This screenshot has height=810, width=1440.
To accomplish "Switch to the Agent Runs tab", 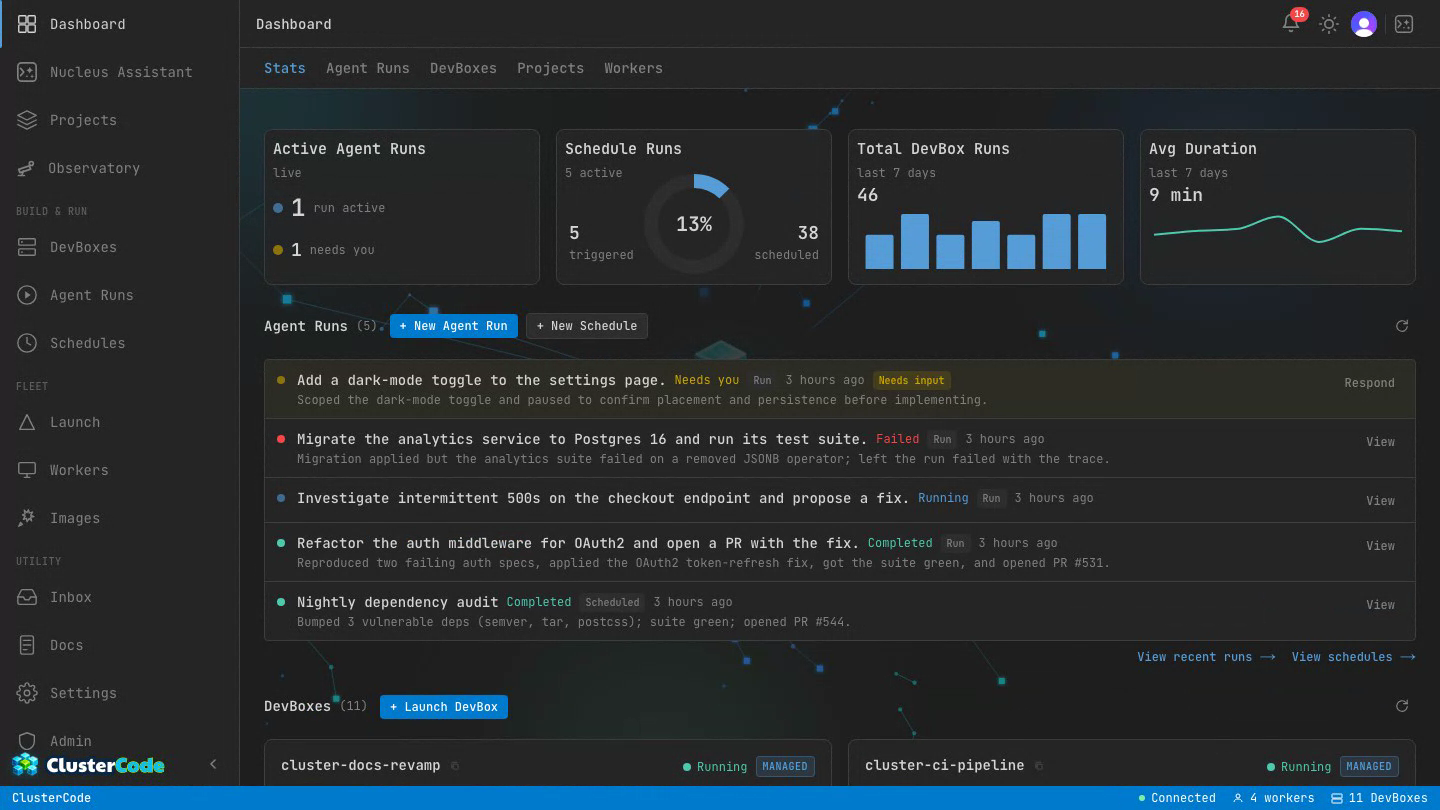I will (368, 68).
